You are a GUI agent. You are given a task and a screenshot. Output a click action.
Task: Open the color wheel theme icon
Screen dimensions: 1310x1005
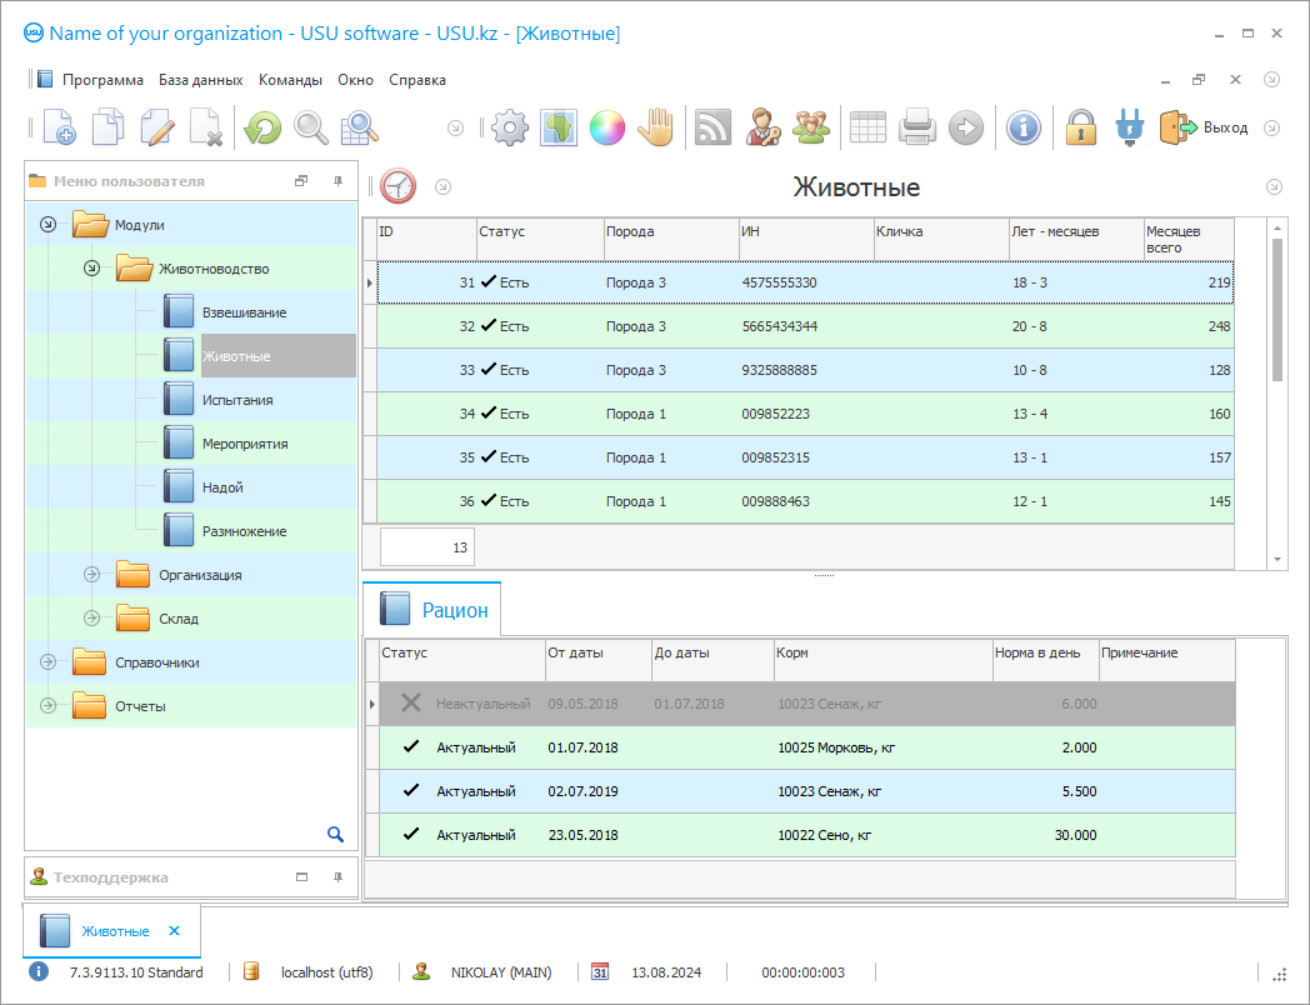click(607, 128)
